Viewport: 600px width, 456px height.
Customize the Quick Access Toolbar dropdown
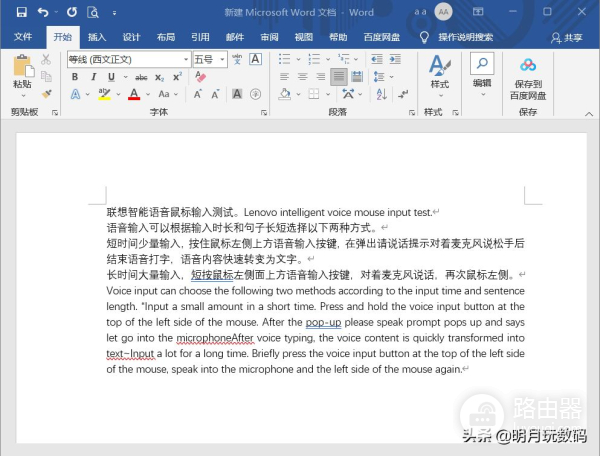pos(114,13)
